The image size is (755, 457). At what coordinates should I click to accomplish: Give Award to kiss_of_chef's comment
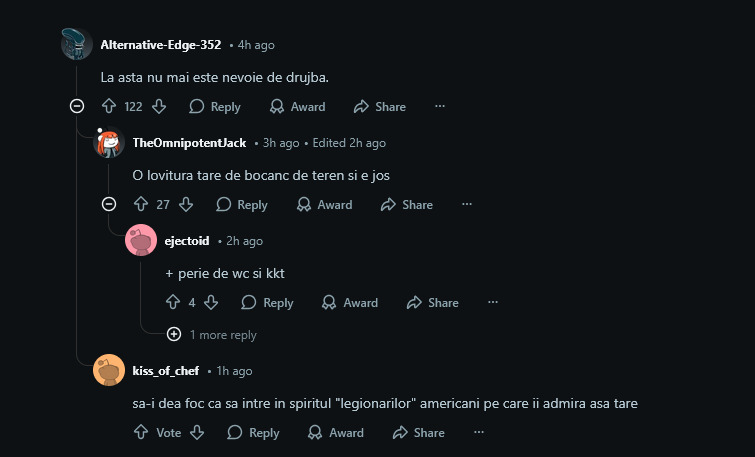tap(336, 432)
